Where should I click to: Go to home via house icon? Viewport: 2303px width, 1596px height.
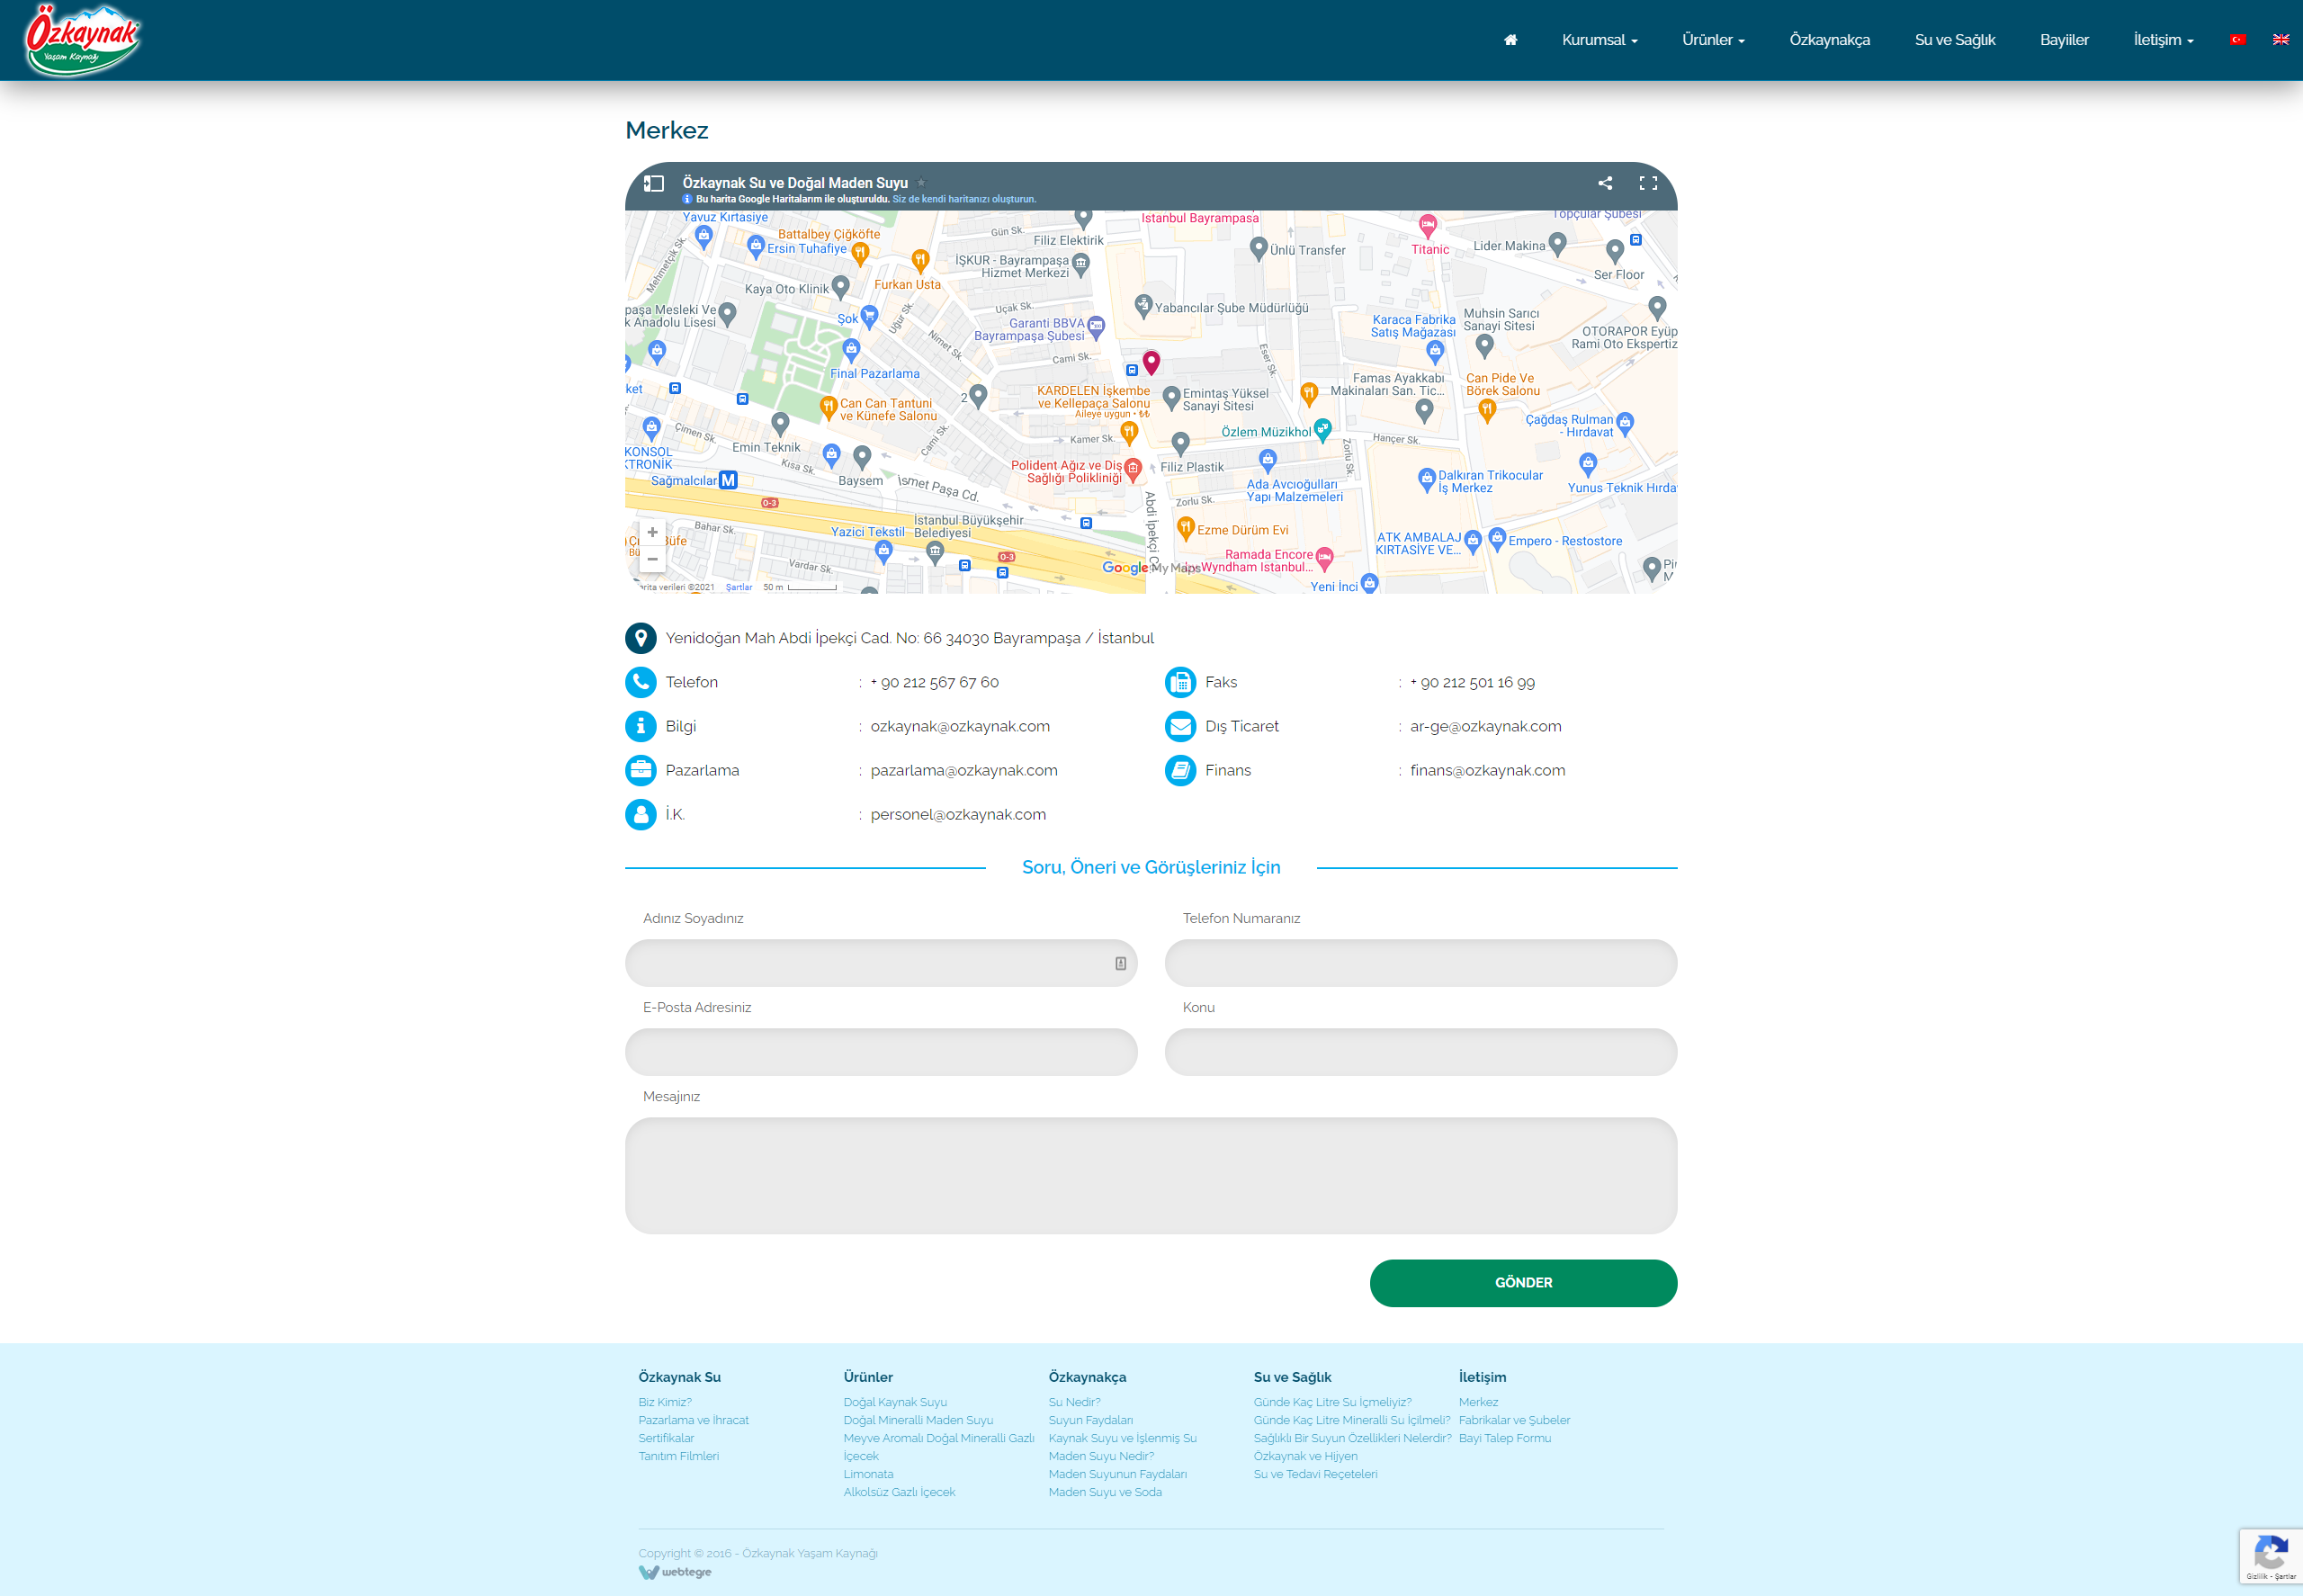point(1510,40)
